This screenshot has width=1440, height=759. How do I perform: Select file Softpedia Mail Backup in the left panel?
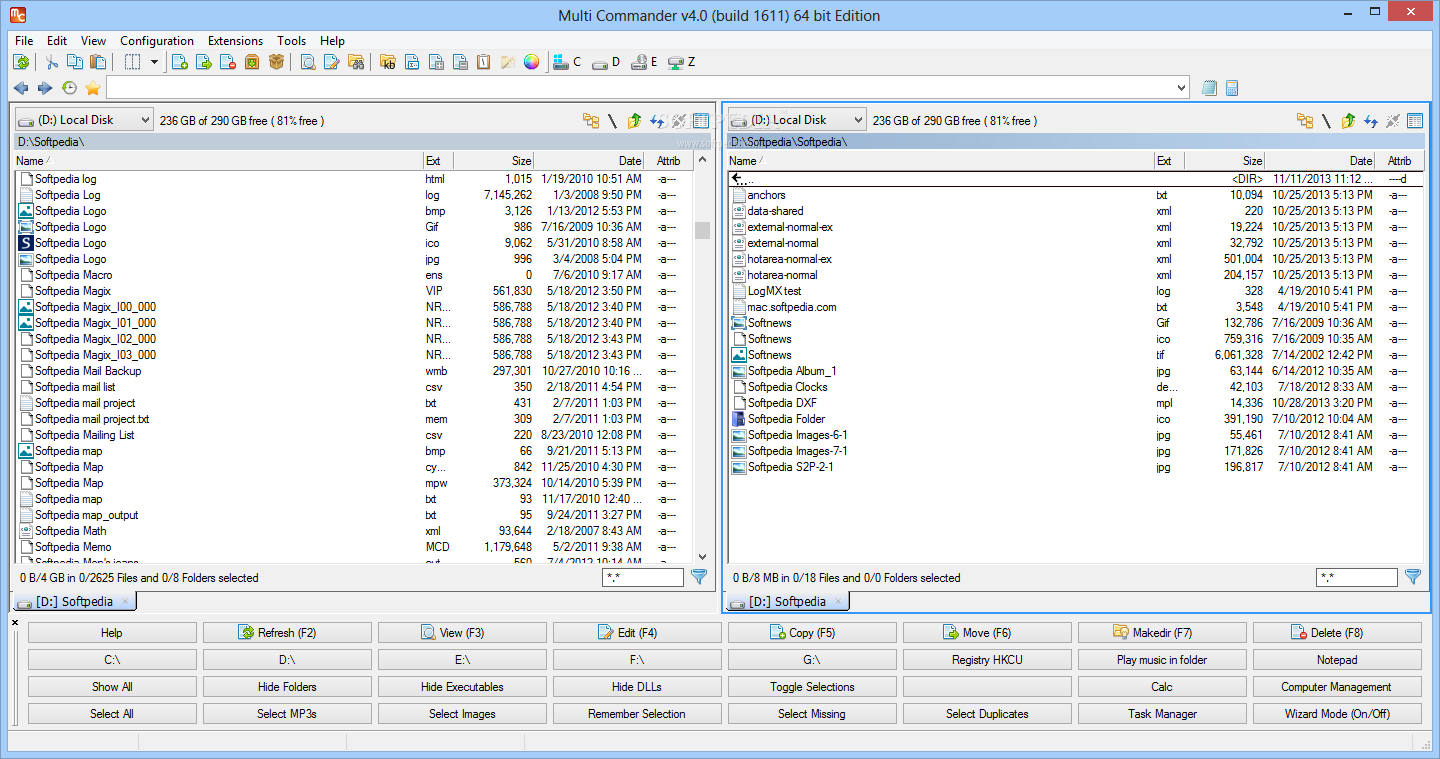point(354,371)
